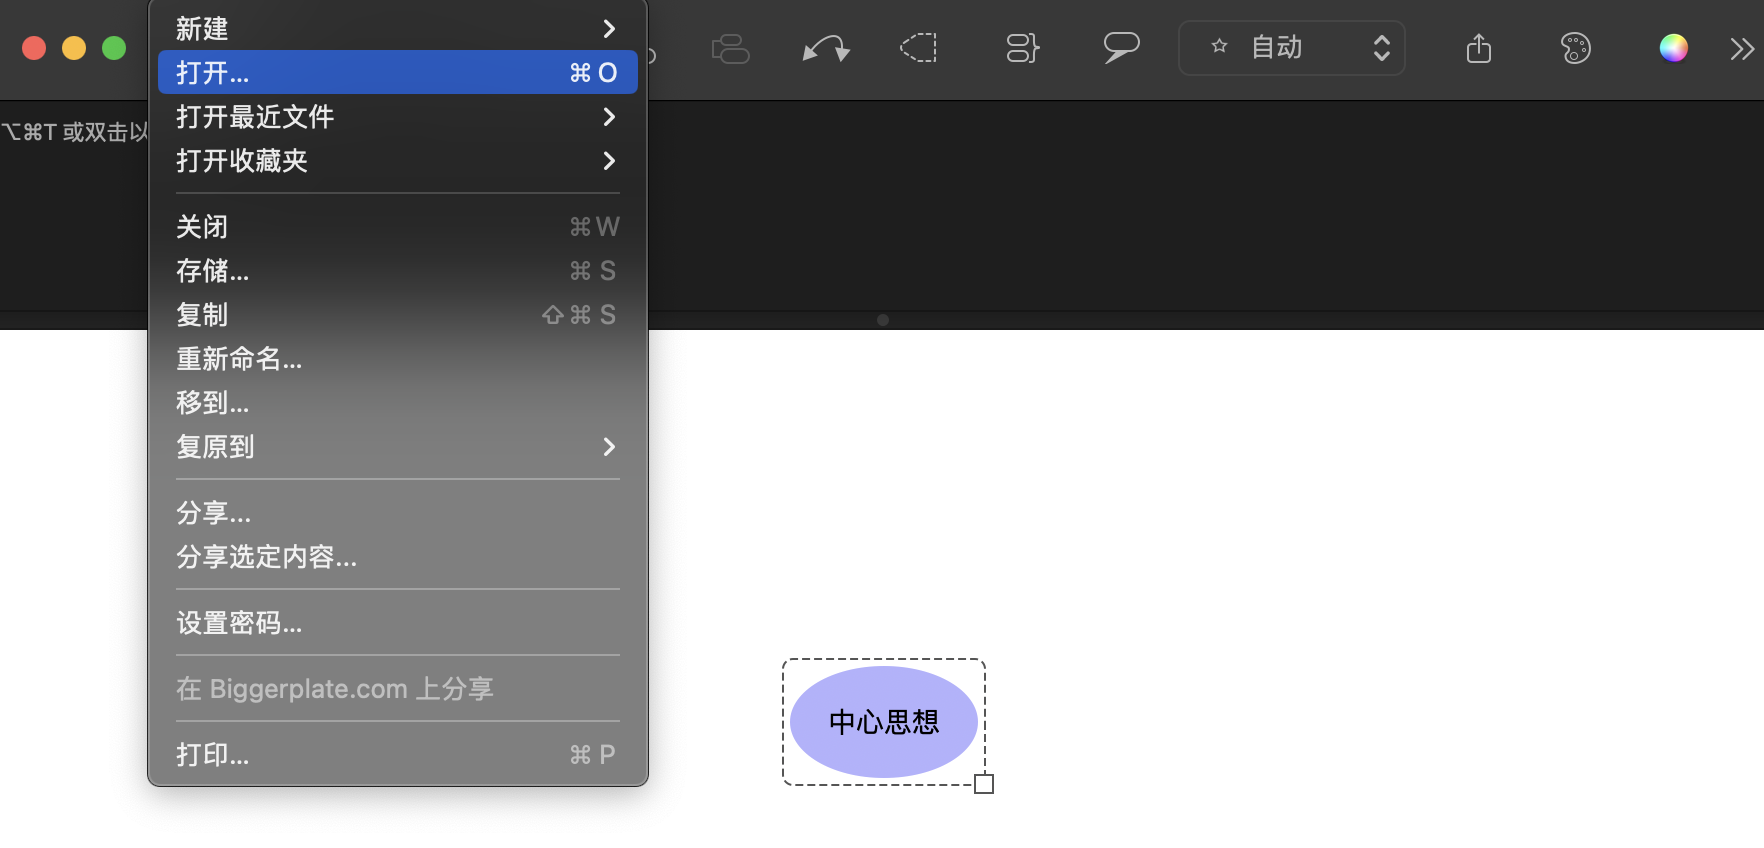The image size is (1764, 848).
Task: Select 存储… menu item
Action: click(397, 270)
